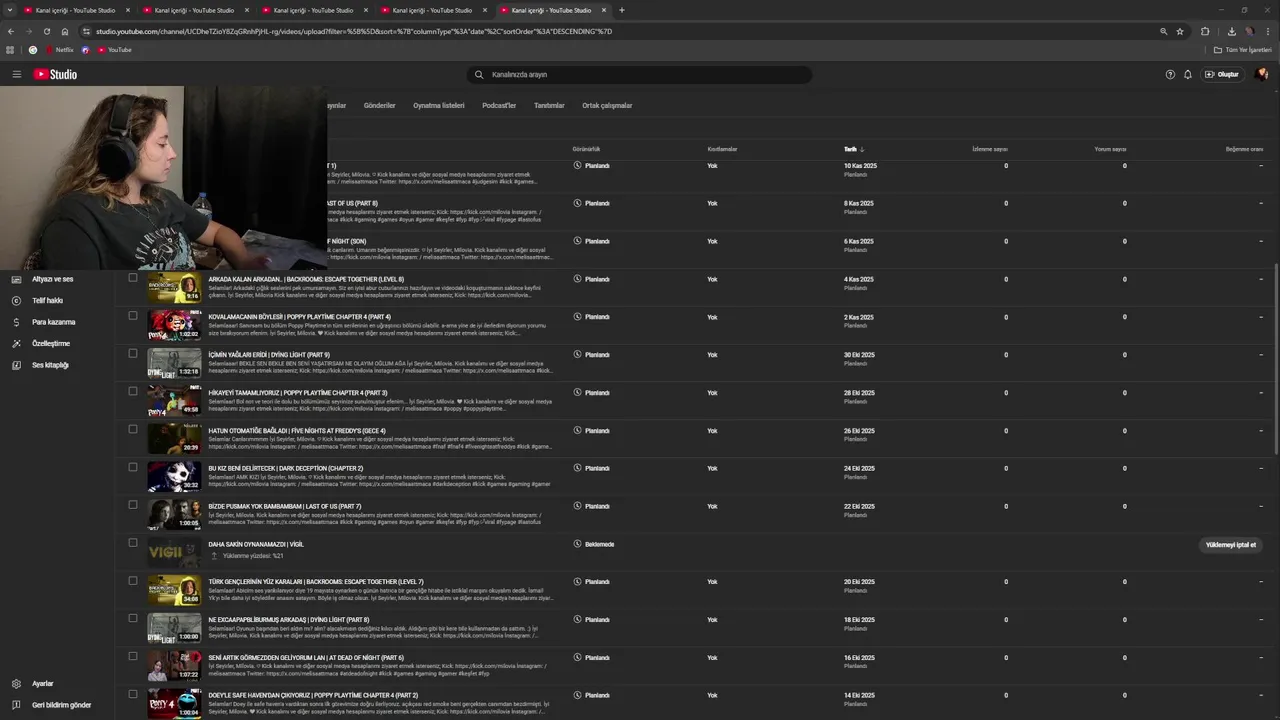
Task: Open the YouTube bookmark in bookmarks bar
Action: (x=114, y=49)
